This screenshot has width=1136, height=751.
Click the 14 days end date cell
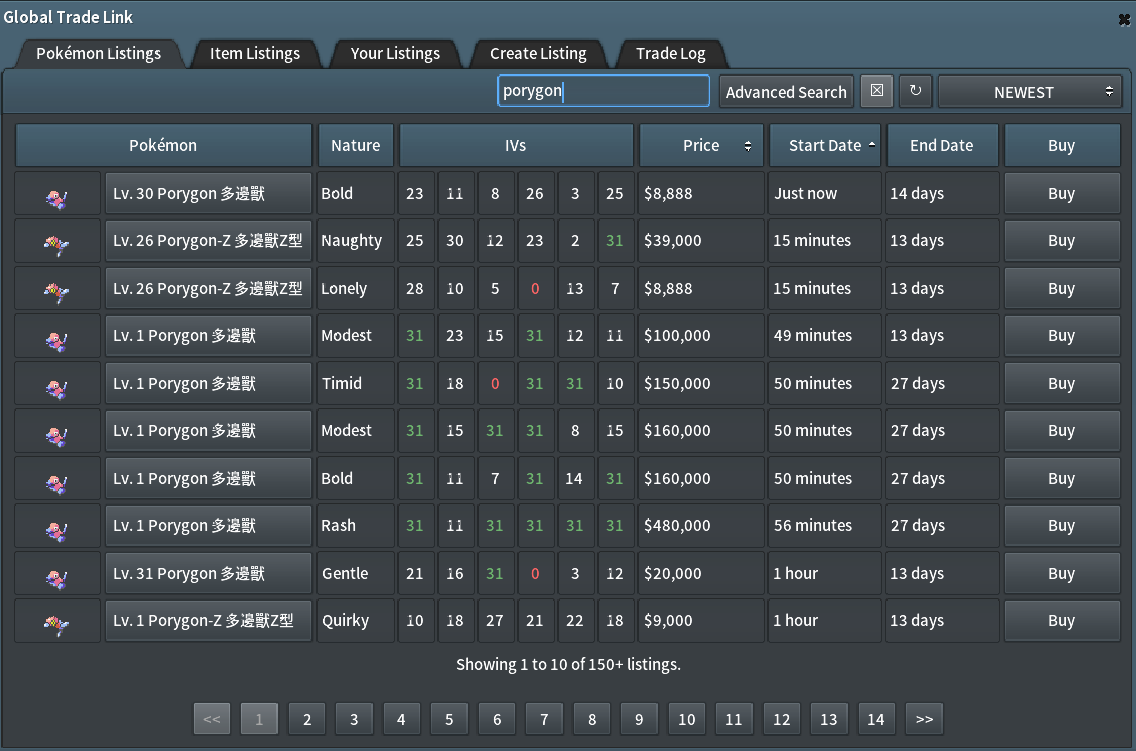point(942,193)
